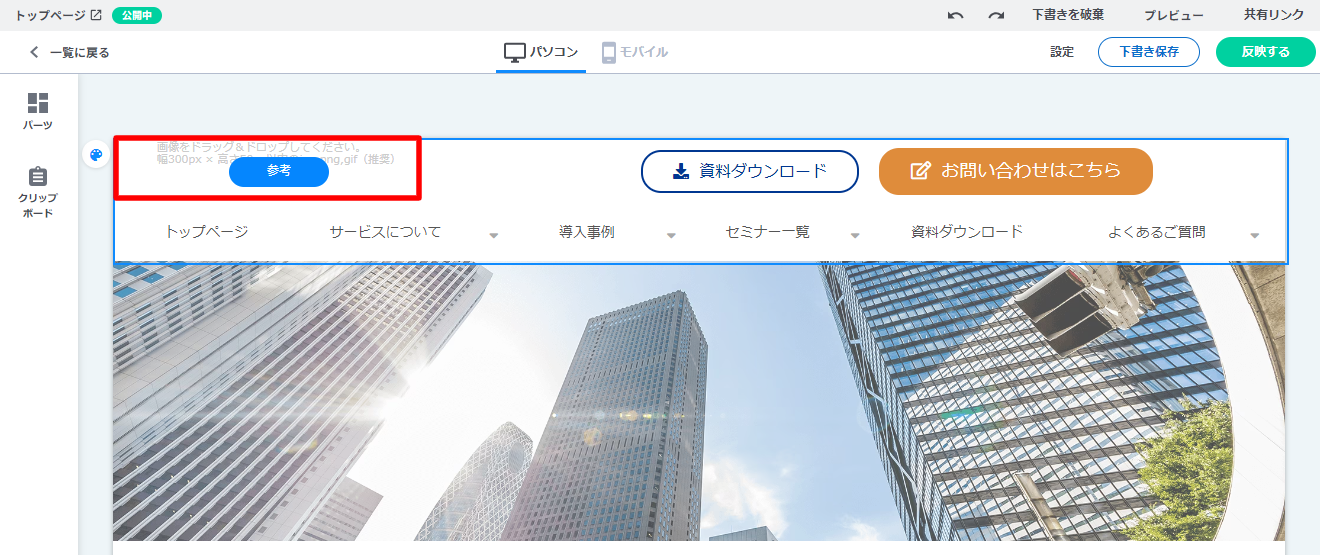Image resolution: width=1320 pixels, height=555 pixels.
Task: Select サービスについて in the navigation menu
Action: point(385,231)
